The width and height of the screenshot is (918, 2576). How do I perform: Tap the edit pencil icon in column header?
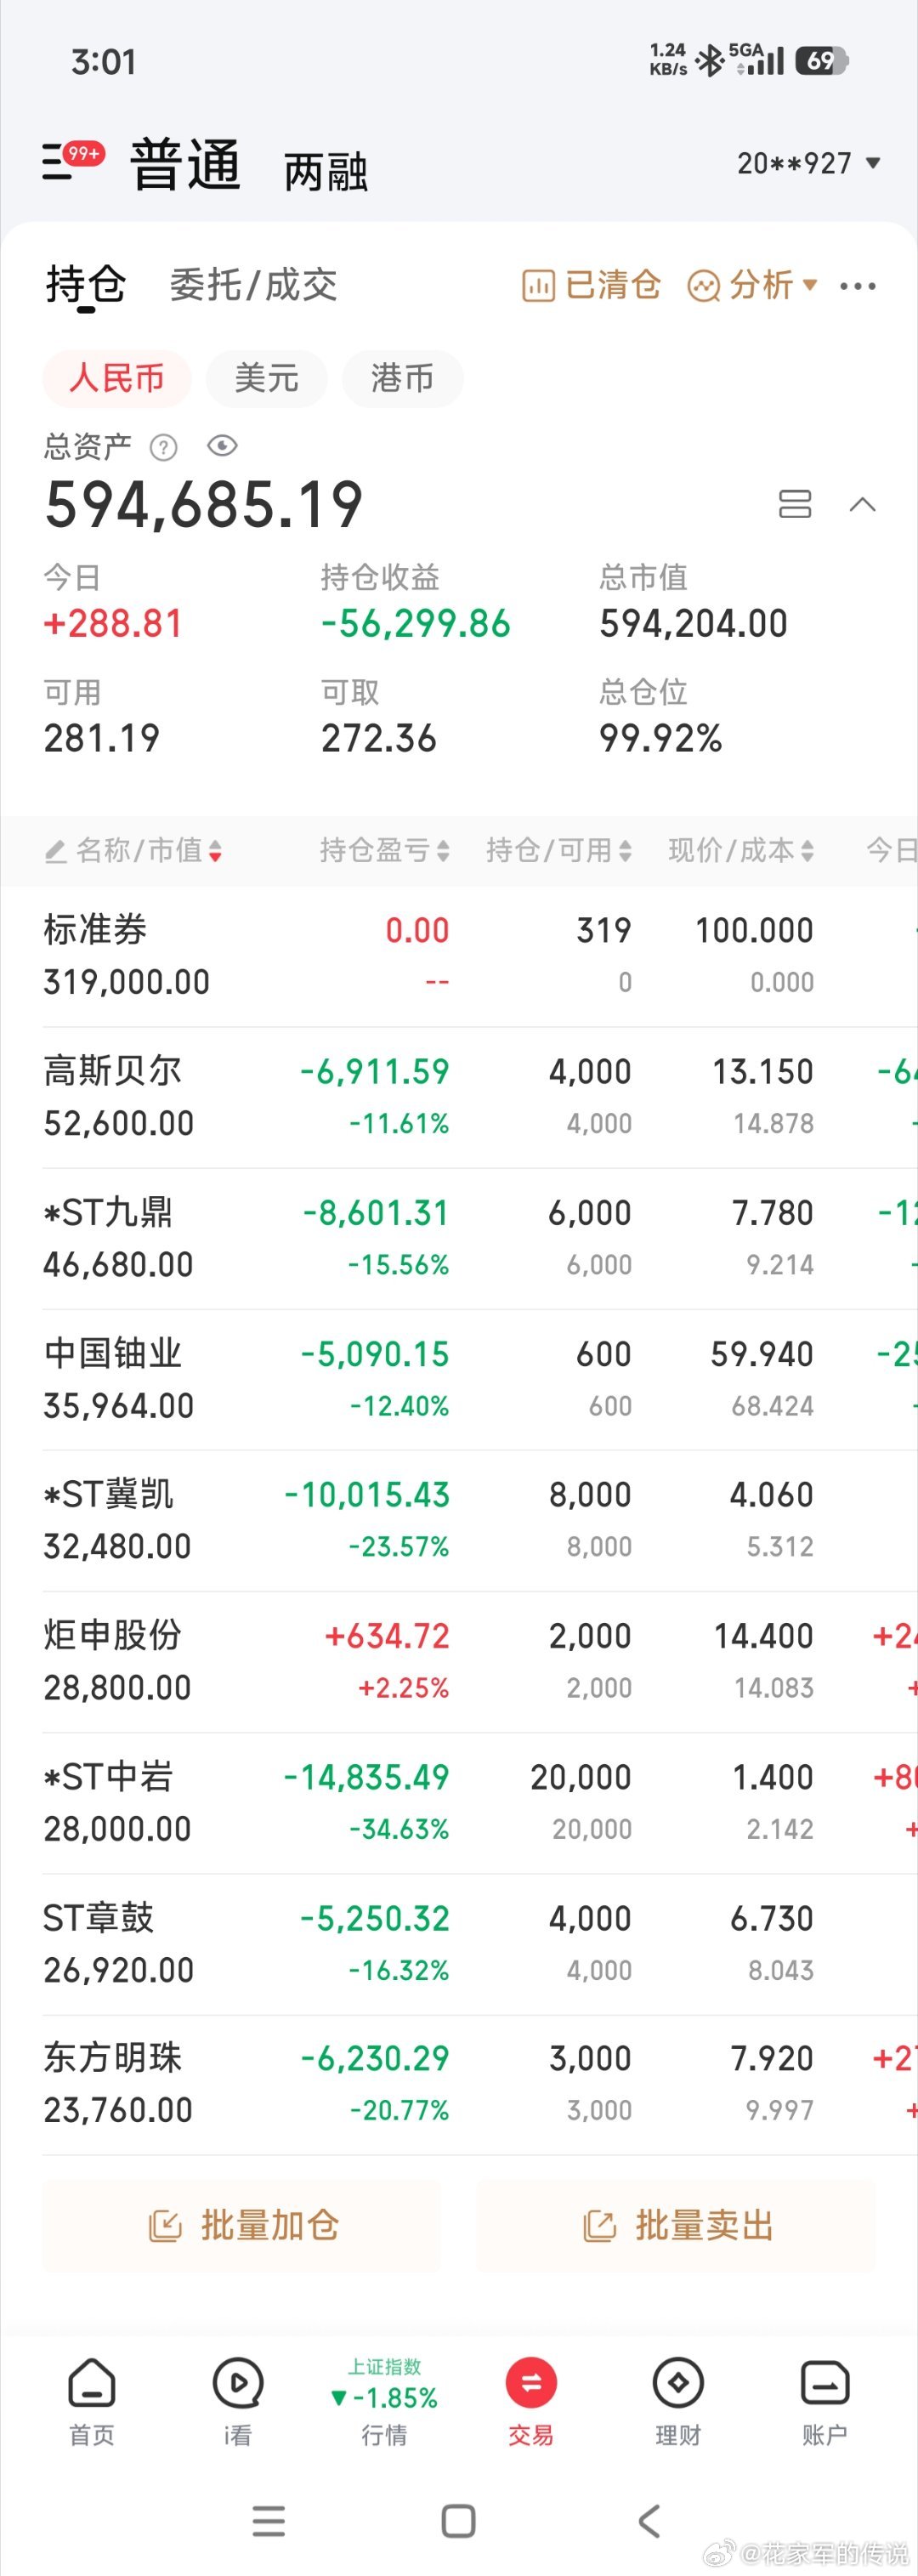click(56, 851)
